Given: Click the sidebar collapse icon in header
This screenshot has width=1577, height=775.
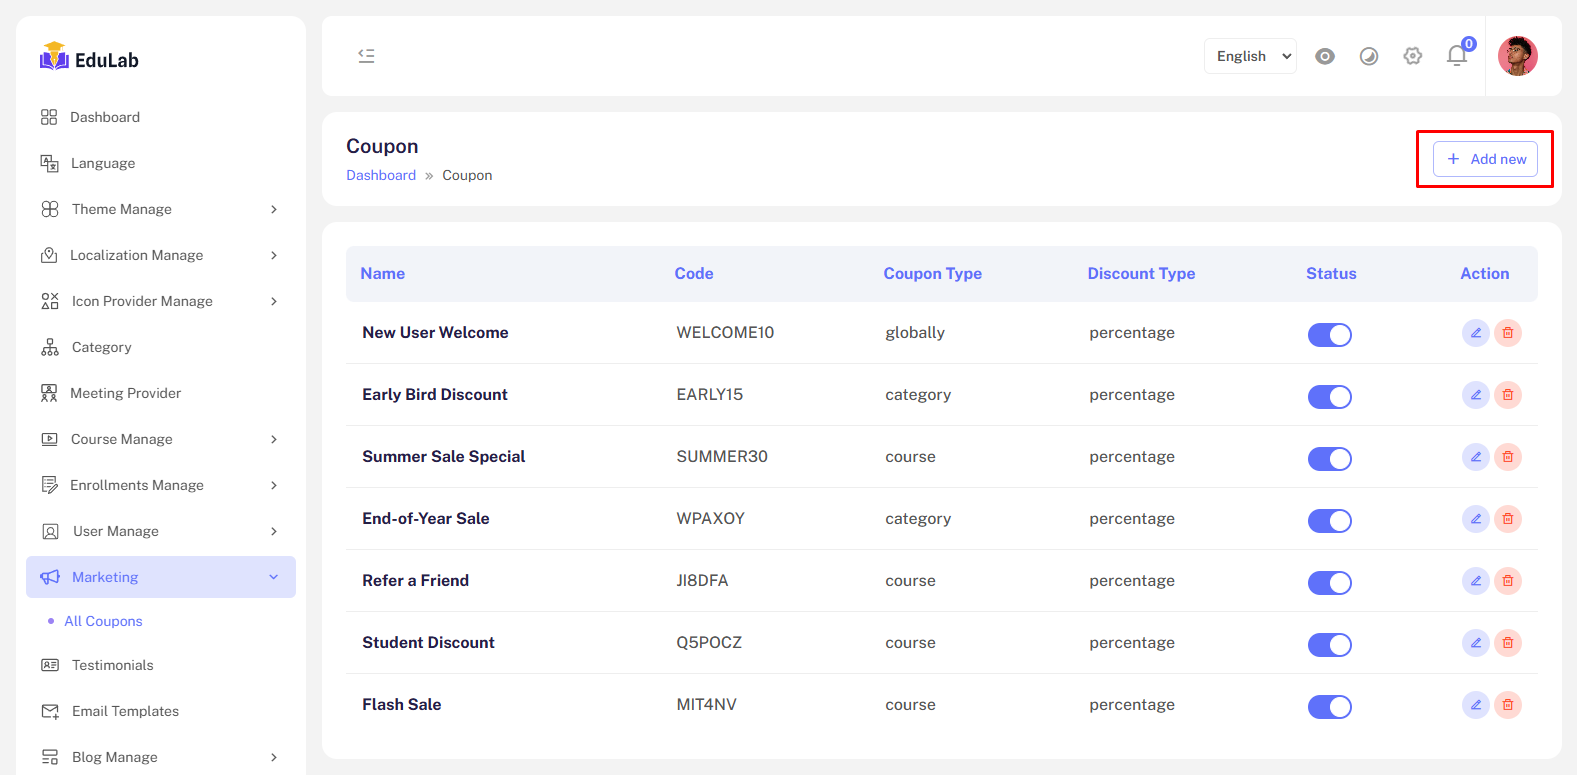Looking at the screenshot, I should [367, 56].
